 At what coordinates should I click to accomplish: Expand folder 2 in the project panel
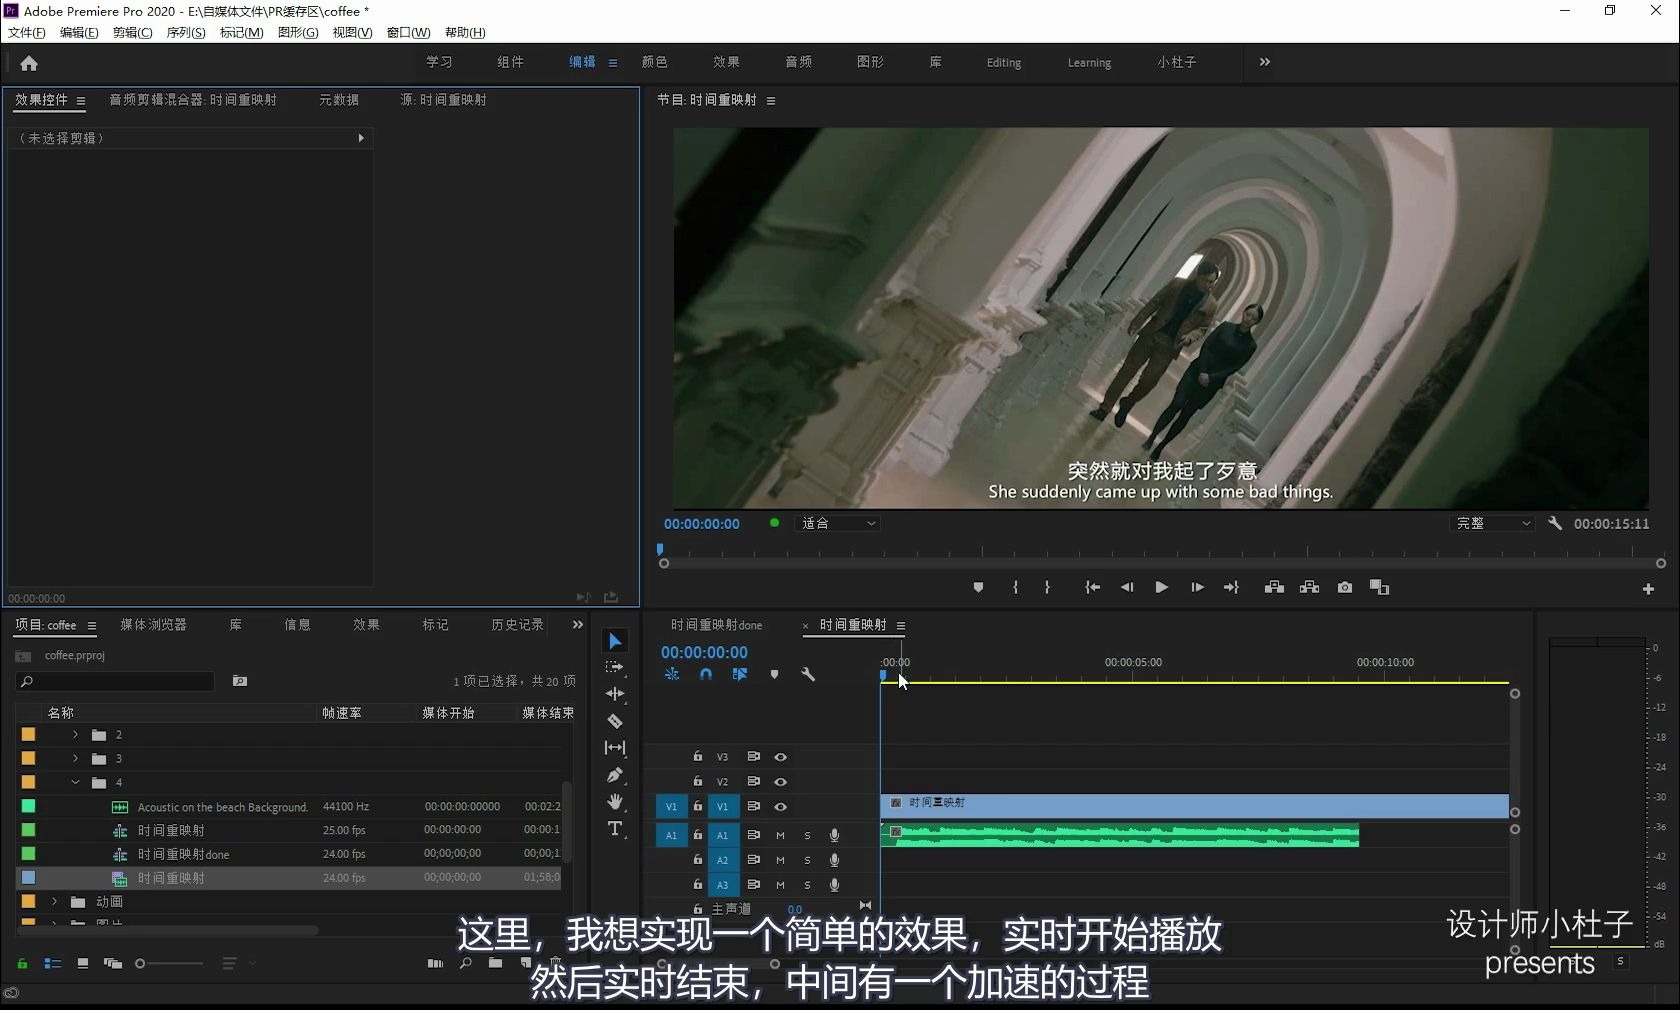click(x=75, y=734)
